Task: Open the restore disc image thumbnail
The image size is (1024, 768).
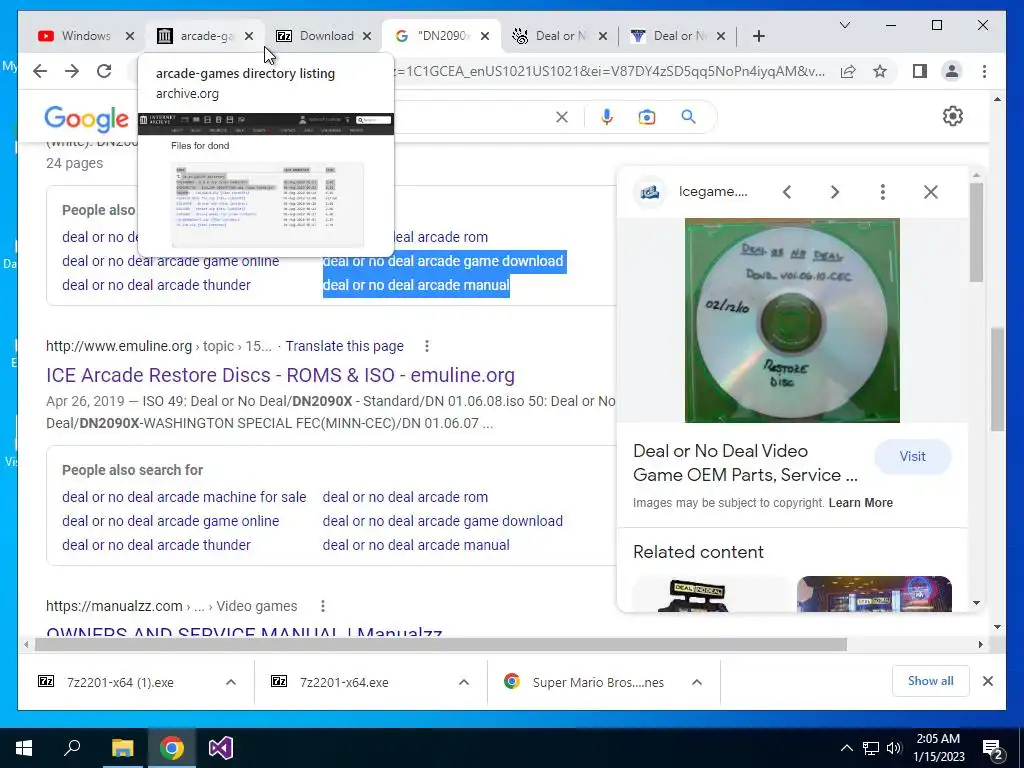Action: point(792,321)
